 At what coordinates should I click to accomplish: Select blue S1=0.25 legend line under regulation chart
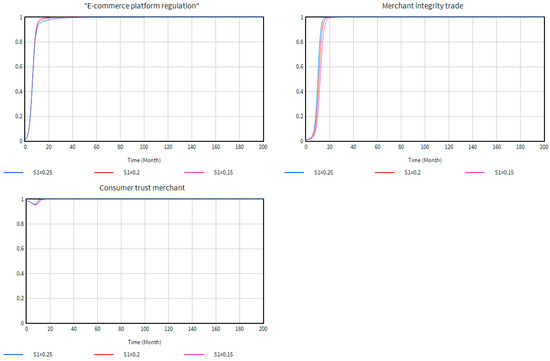pos(13,172)
